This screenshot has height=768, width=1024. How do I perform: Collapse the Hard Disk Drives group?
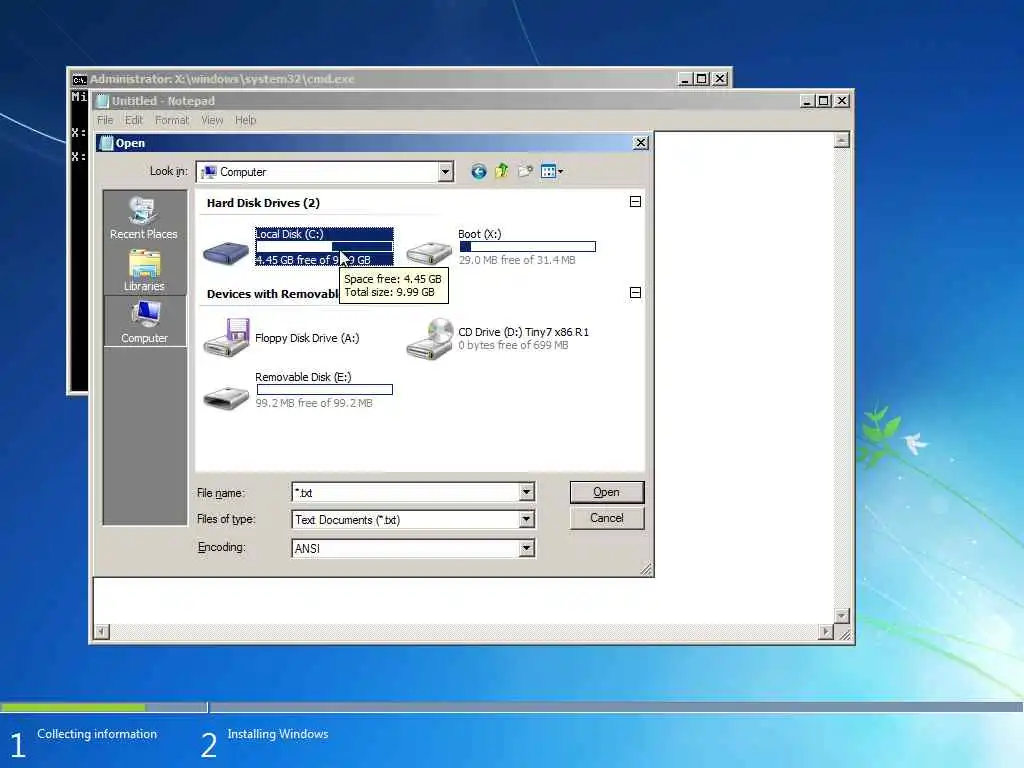(x=635, y=202)
